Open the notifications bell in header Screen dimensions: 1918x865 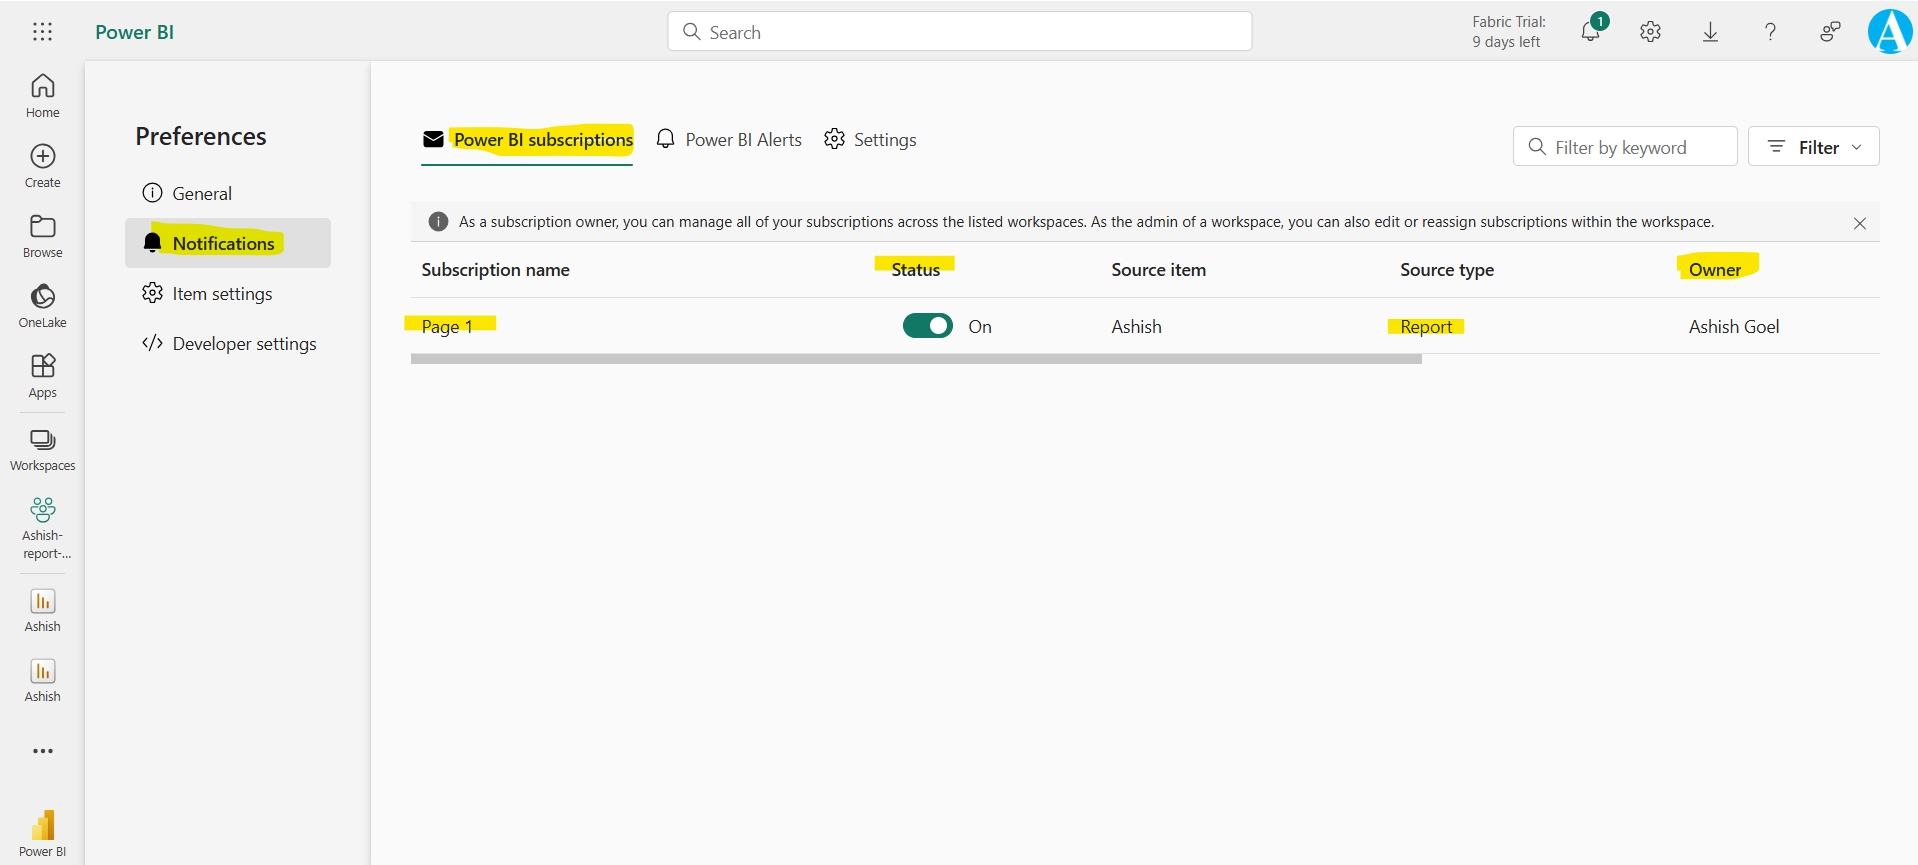(1590, 32)
